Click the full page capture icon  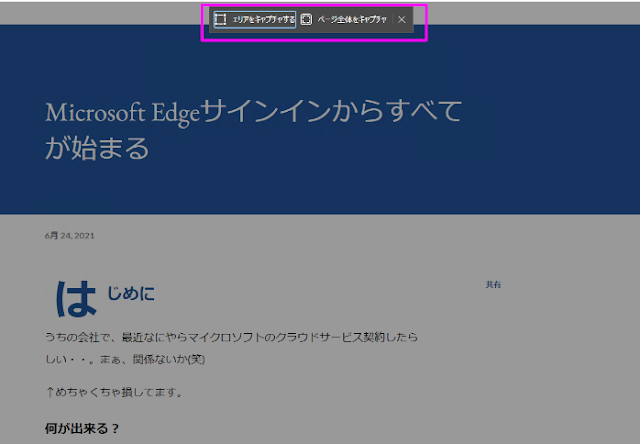(306, 19)
